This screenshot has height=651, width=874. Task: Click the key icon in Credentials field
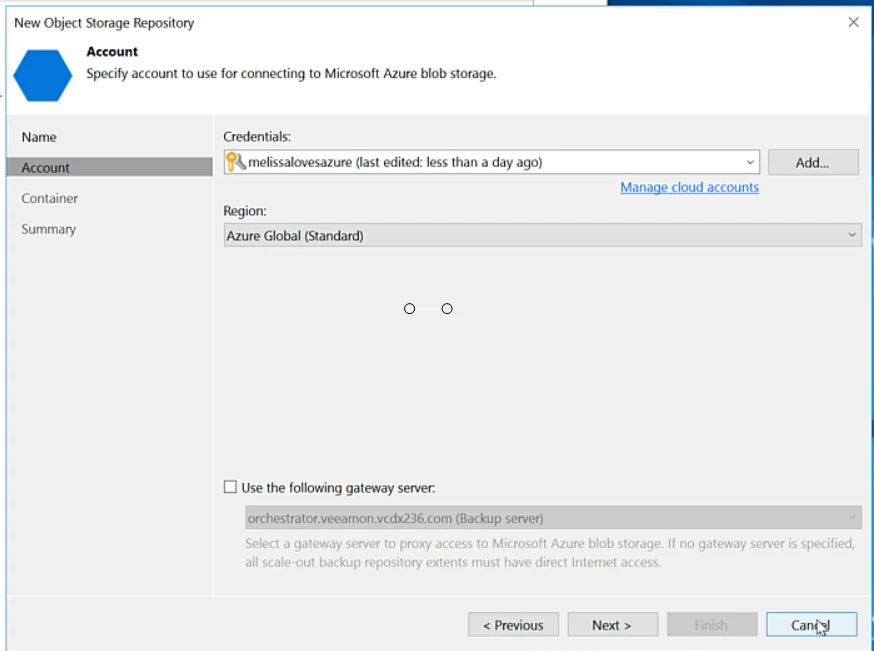coord(235,162)
